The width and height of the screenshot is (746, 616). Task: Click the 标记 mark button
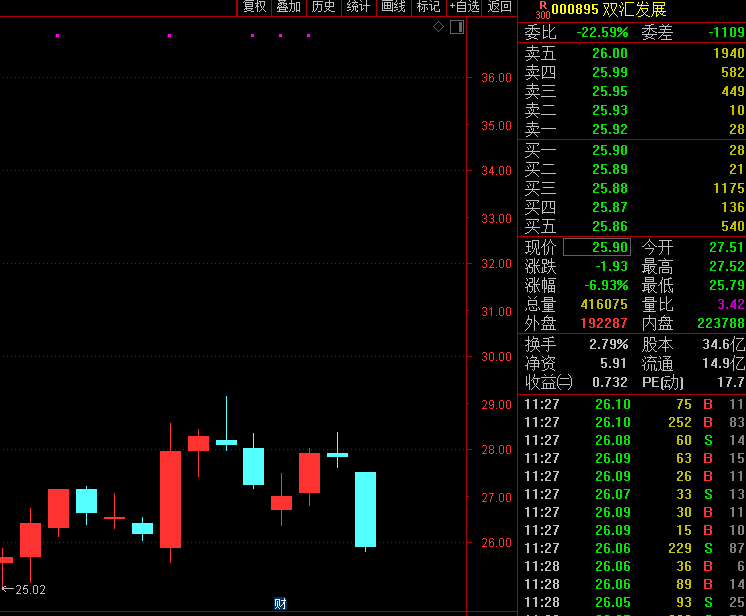428,7
